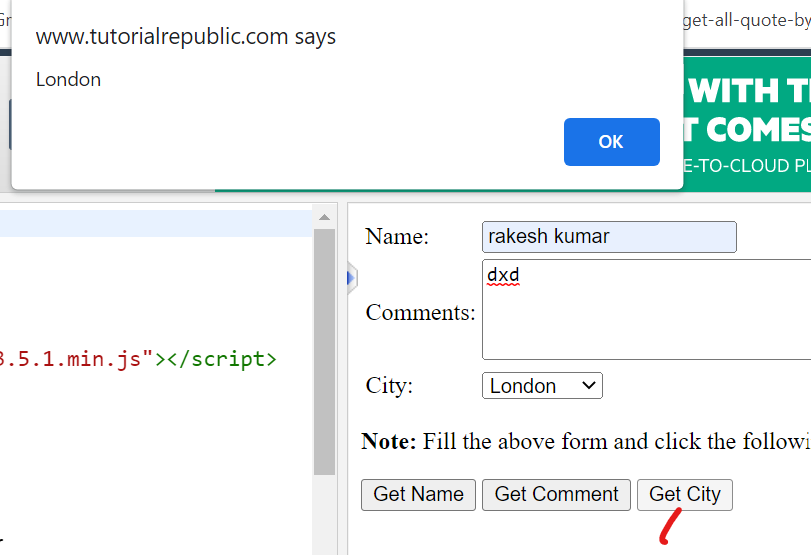This screenshot has width=811, height=555.
Task: Click the www.tutorialrepublic.com says alert title
Action: [x=186, y=38]
